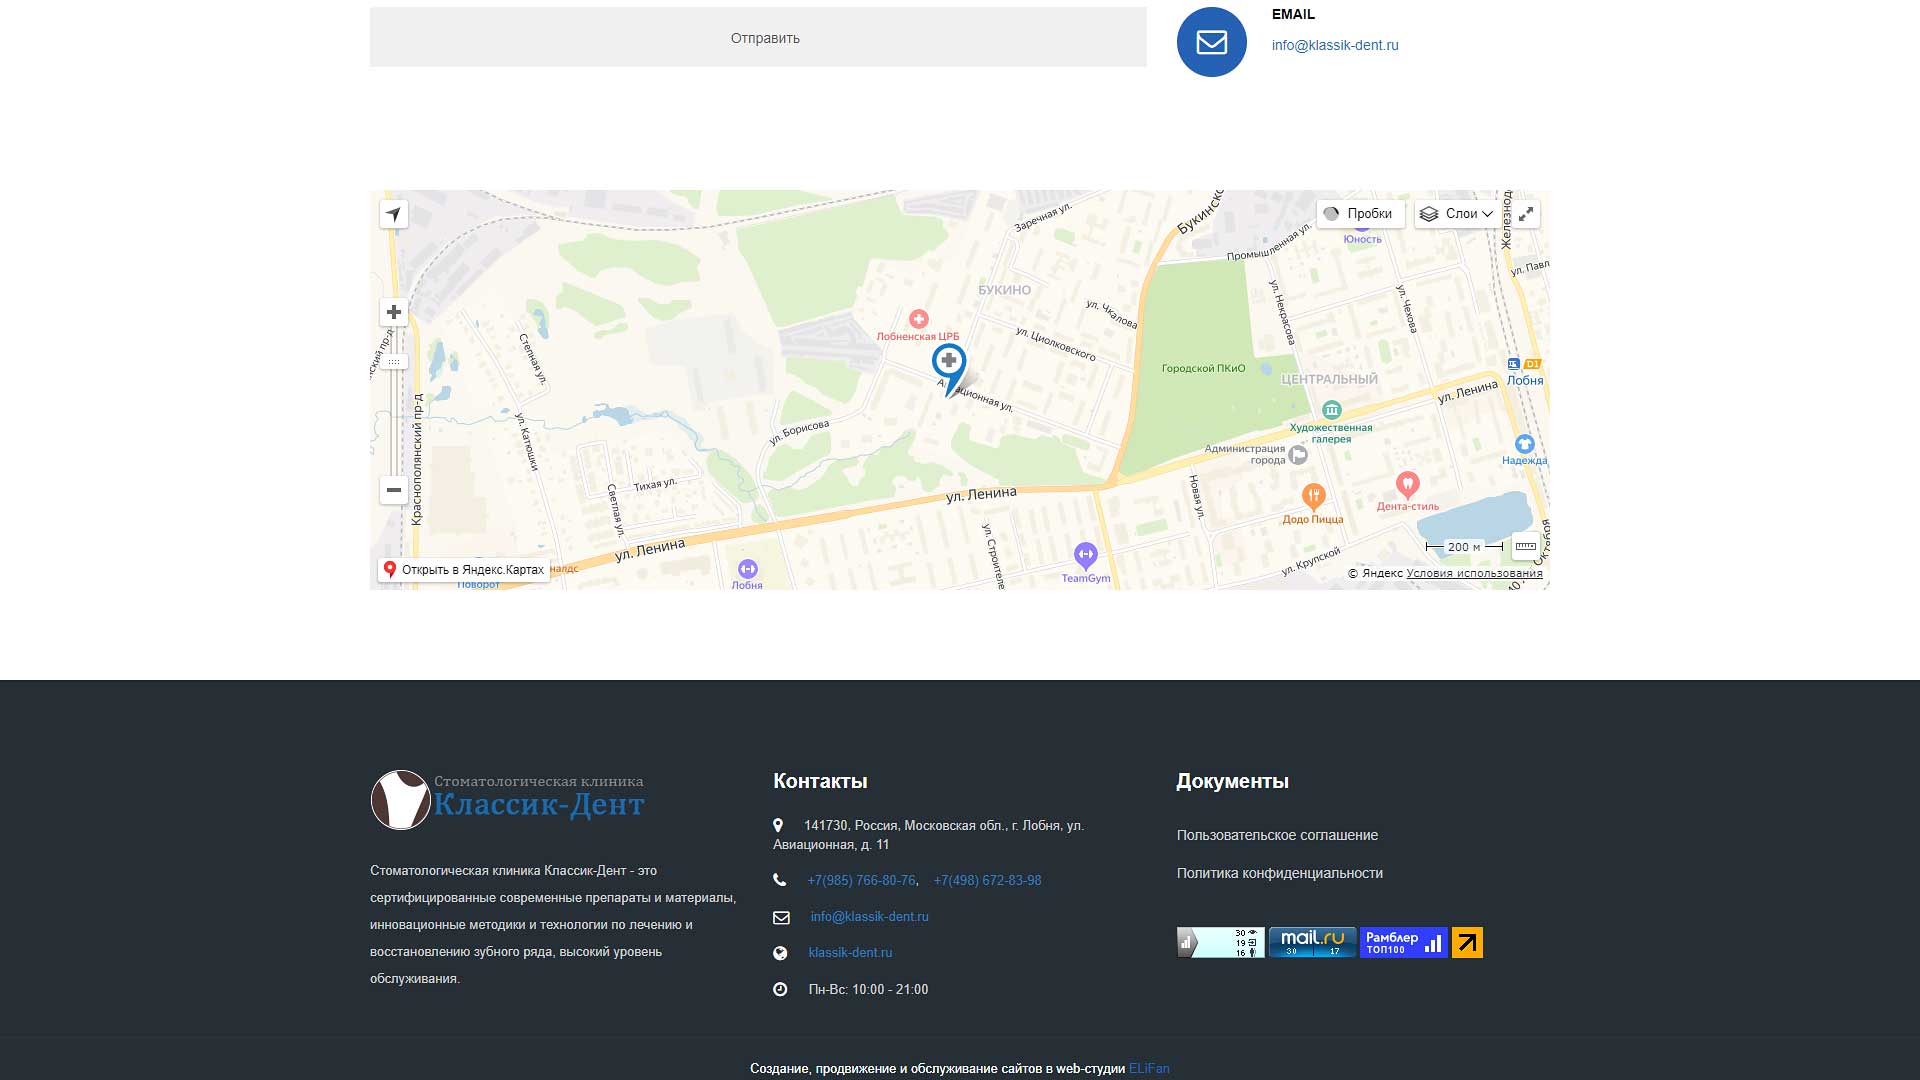The height and width of the screenshot is (1080, 1920).
Task: Click the orange arrow counter icon
Action: [x=1467, y=942]
